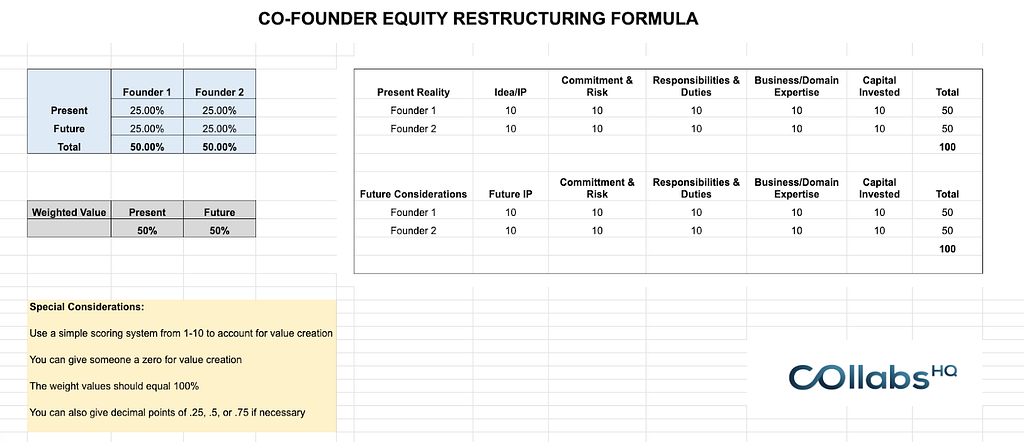This screenshot has height=442, width=1024.
Task: Select Founder 1 Present percentage cell
Action: point(147,110)
